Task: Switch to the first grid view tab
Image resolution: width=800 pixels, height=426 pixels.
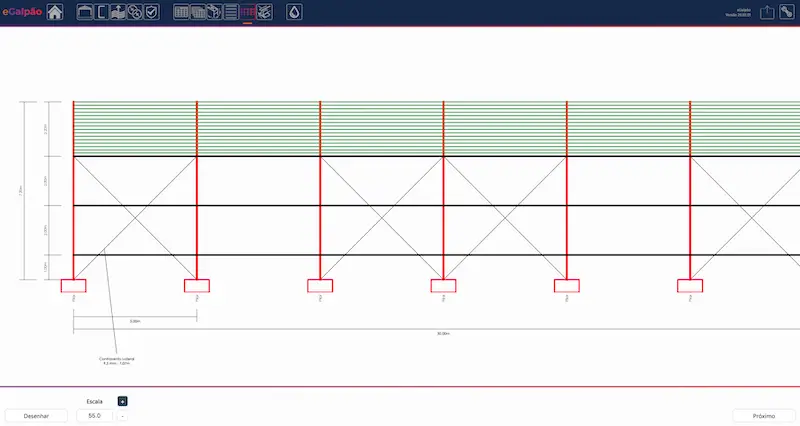Action: pyautogui.click(x=181, y=12)
